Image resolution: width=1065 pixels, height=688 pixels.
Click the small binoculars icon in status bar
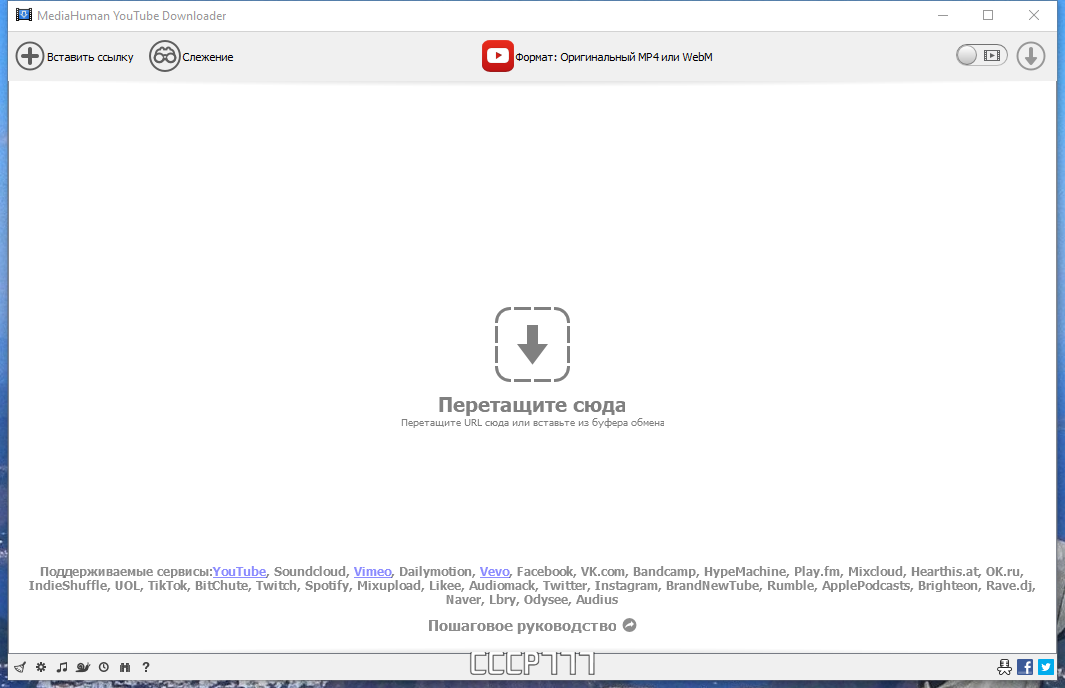(x=124, y=667)
